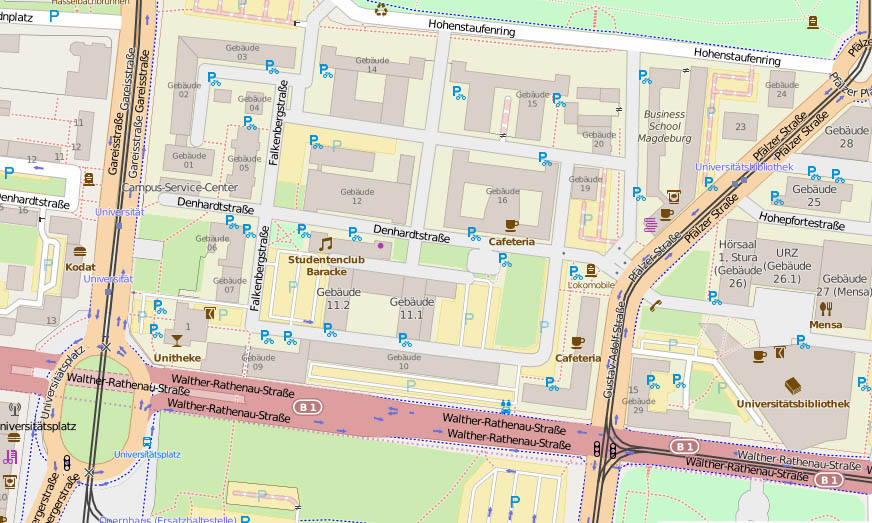This screenshot has width=872, height=523.
Task: Click the bicycle parking icon left of Gebäude 14
Action: point(326,71)
